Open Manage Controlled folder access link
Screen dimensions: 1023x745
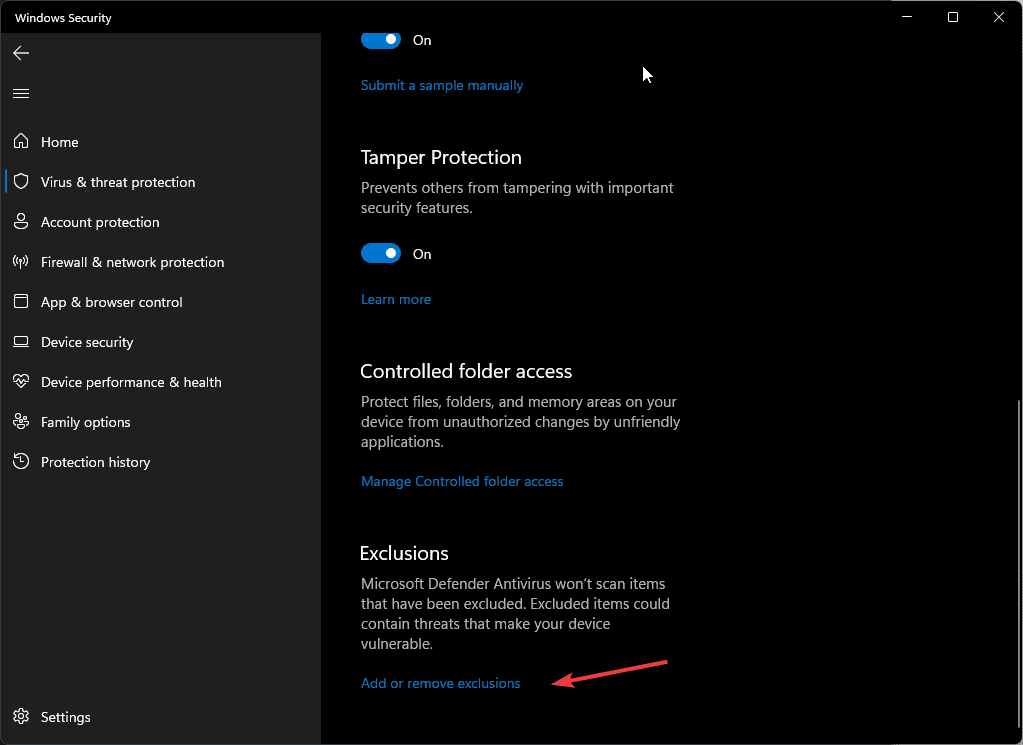[x=462, y=481]
